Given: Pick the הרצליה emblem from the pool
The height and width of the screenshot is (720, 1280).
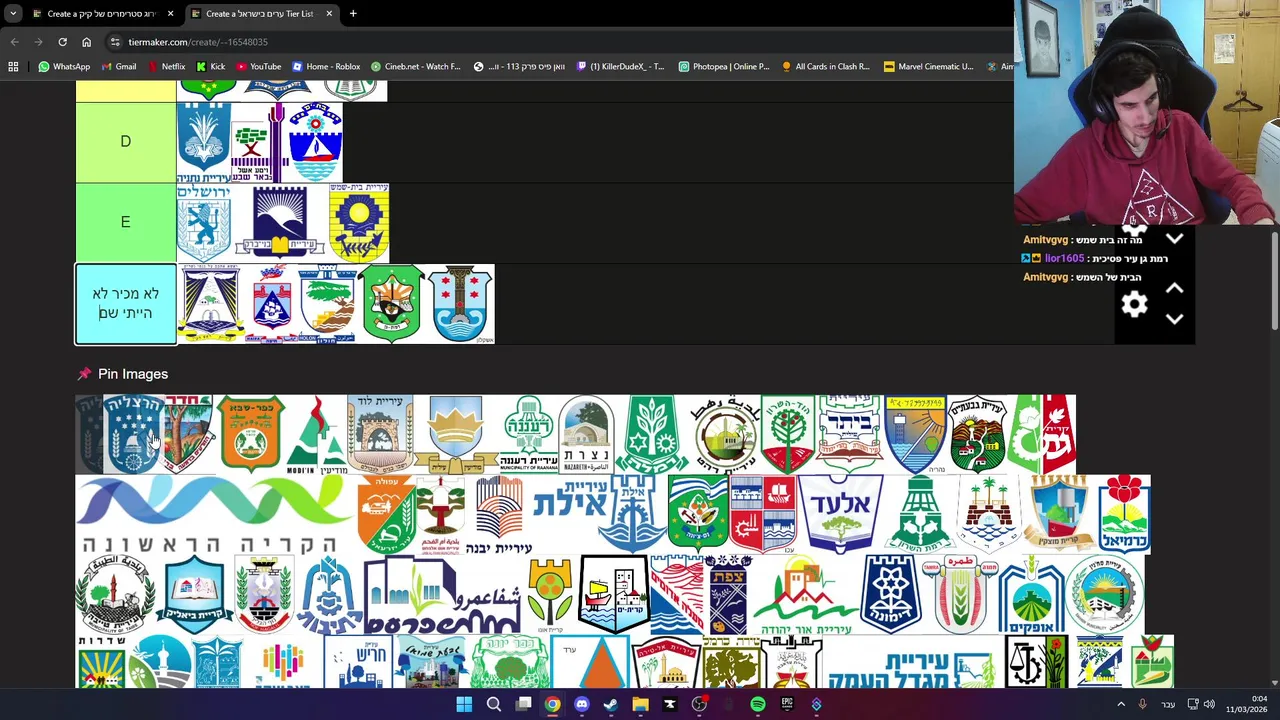Looking at the screenshot, I should [133, 434].
